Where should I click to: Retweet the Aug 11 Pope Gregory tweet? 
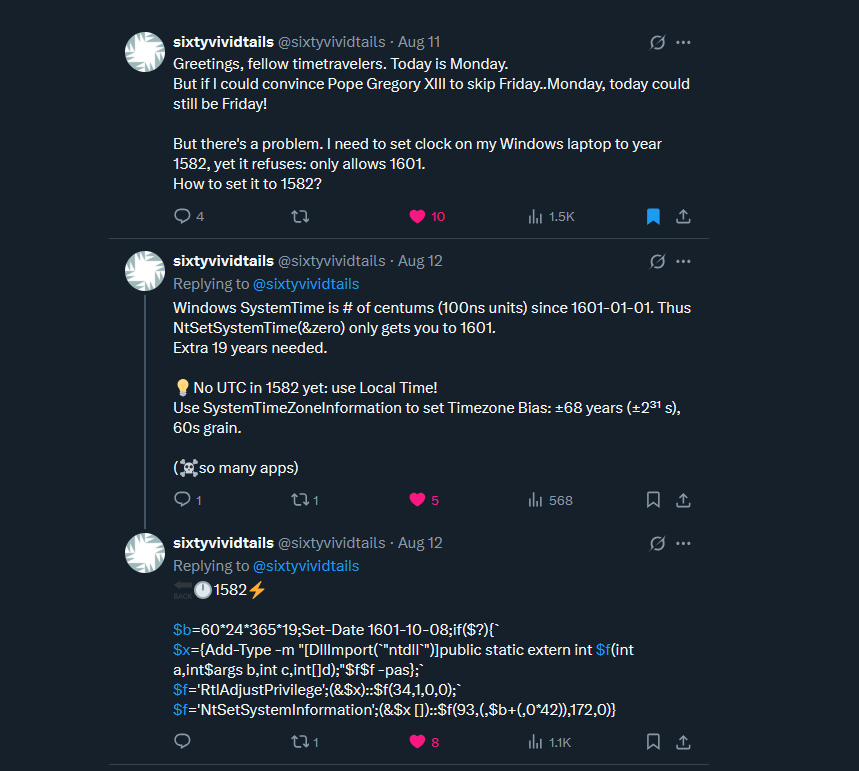(x=299, y=216)
